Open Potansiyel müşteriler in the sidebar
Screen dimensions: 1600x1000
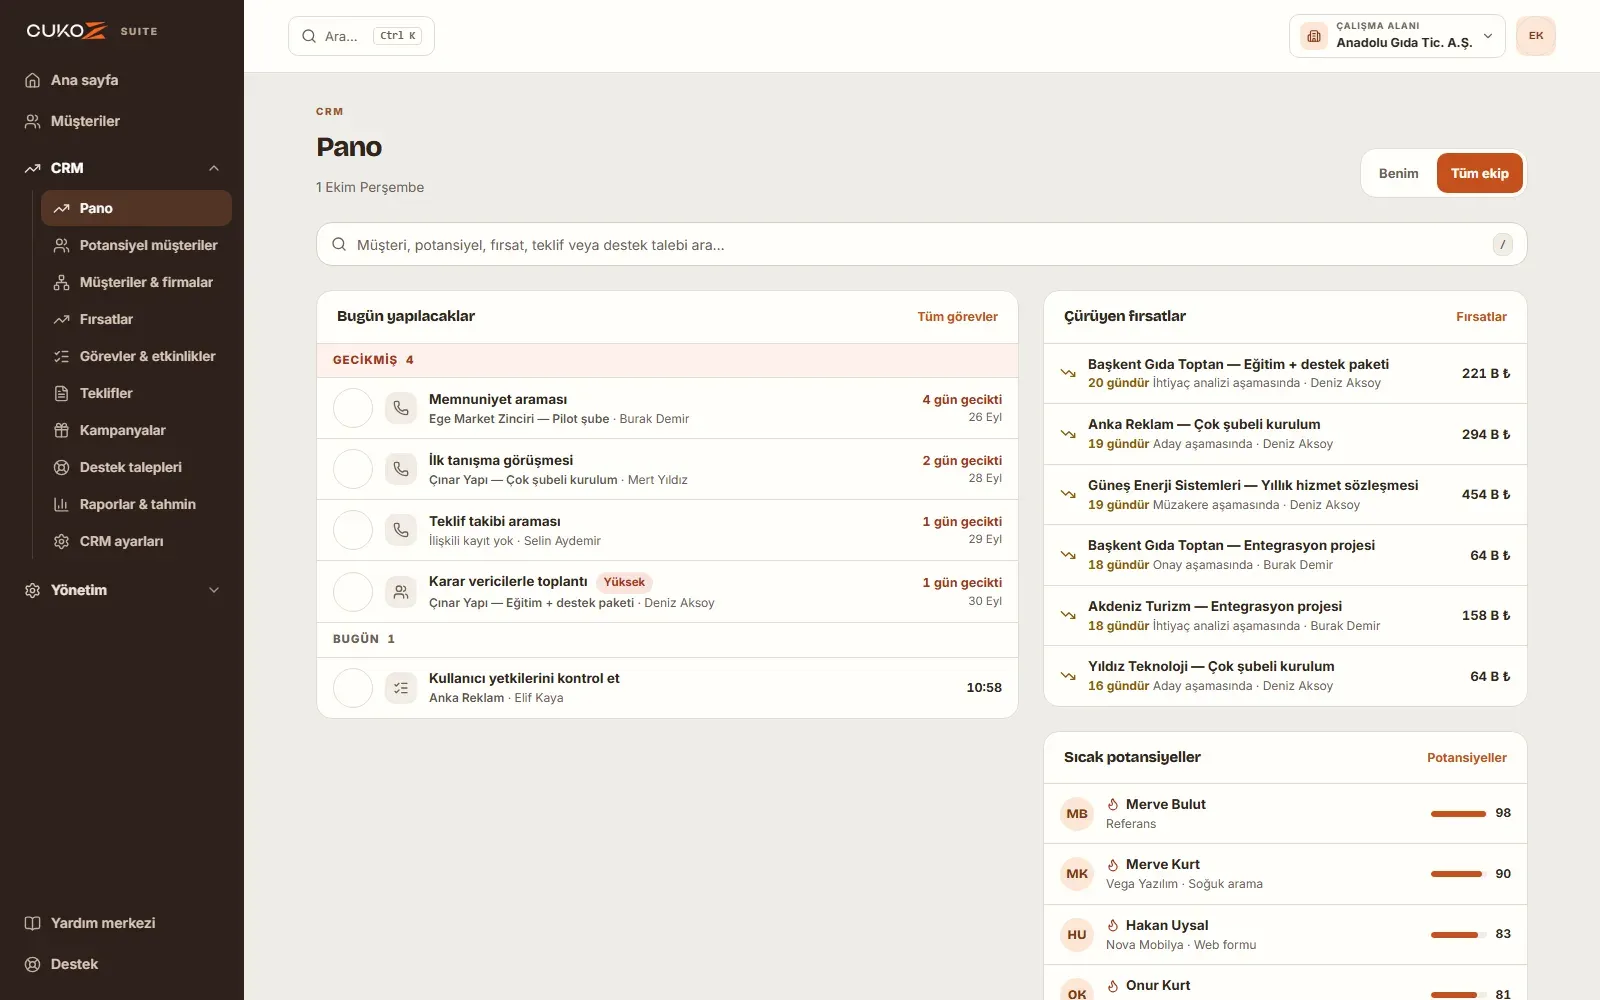136,245
